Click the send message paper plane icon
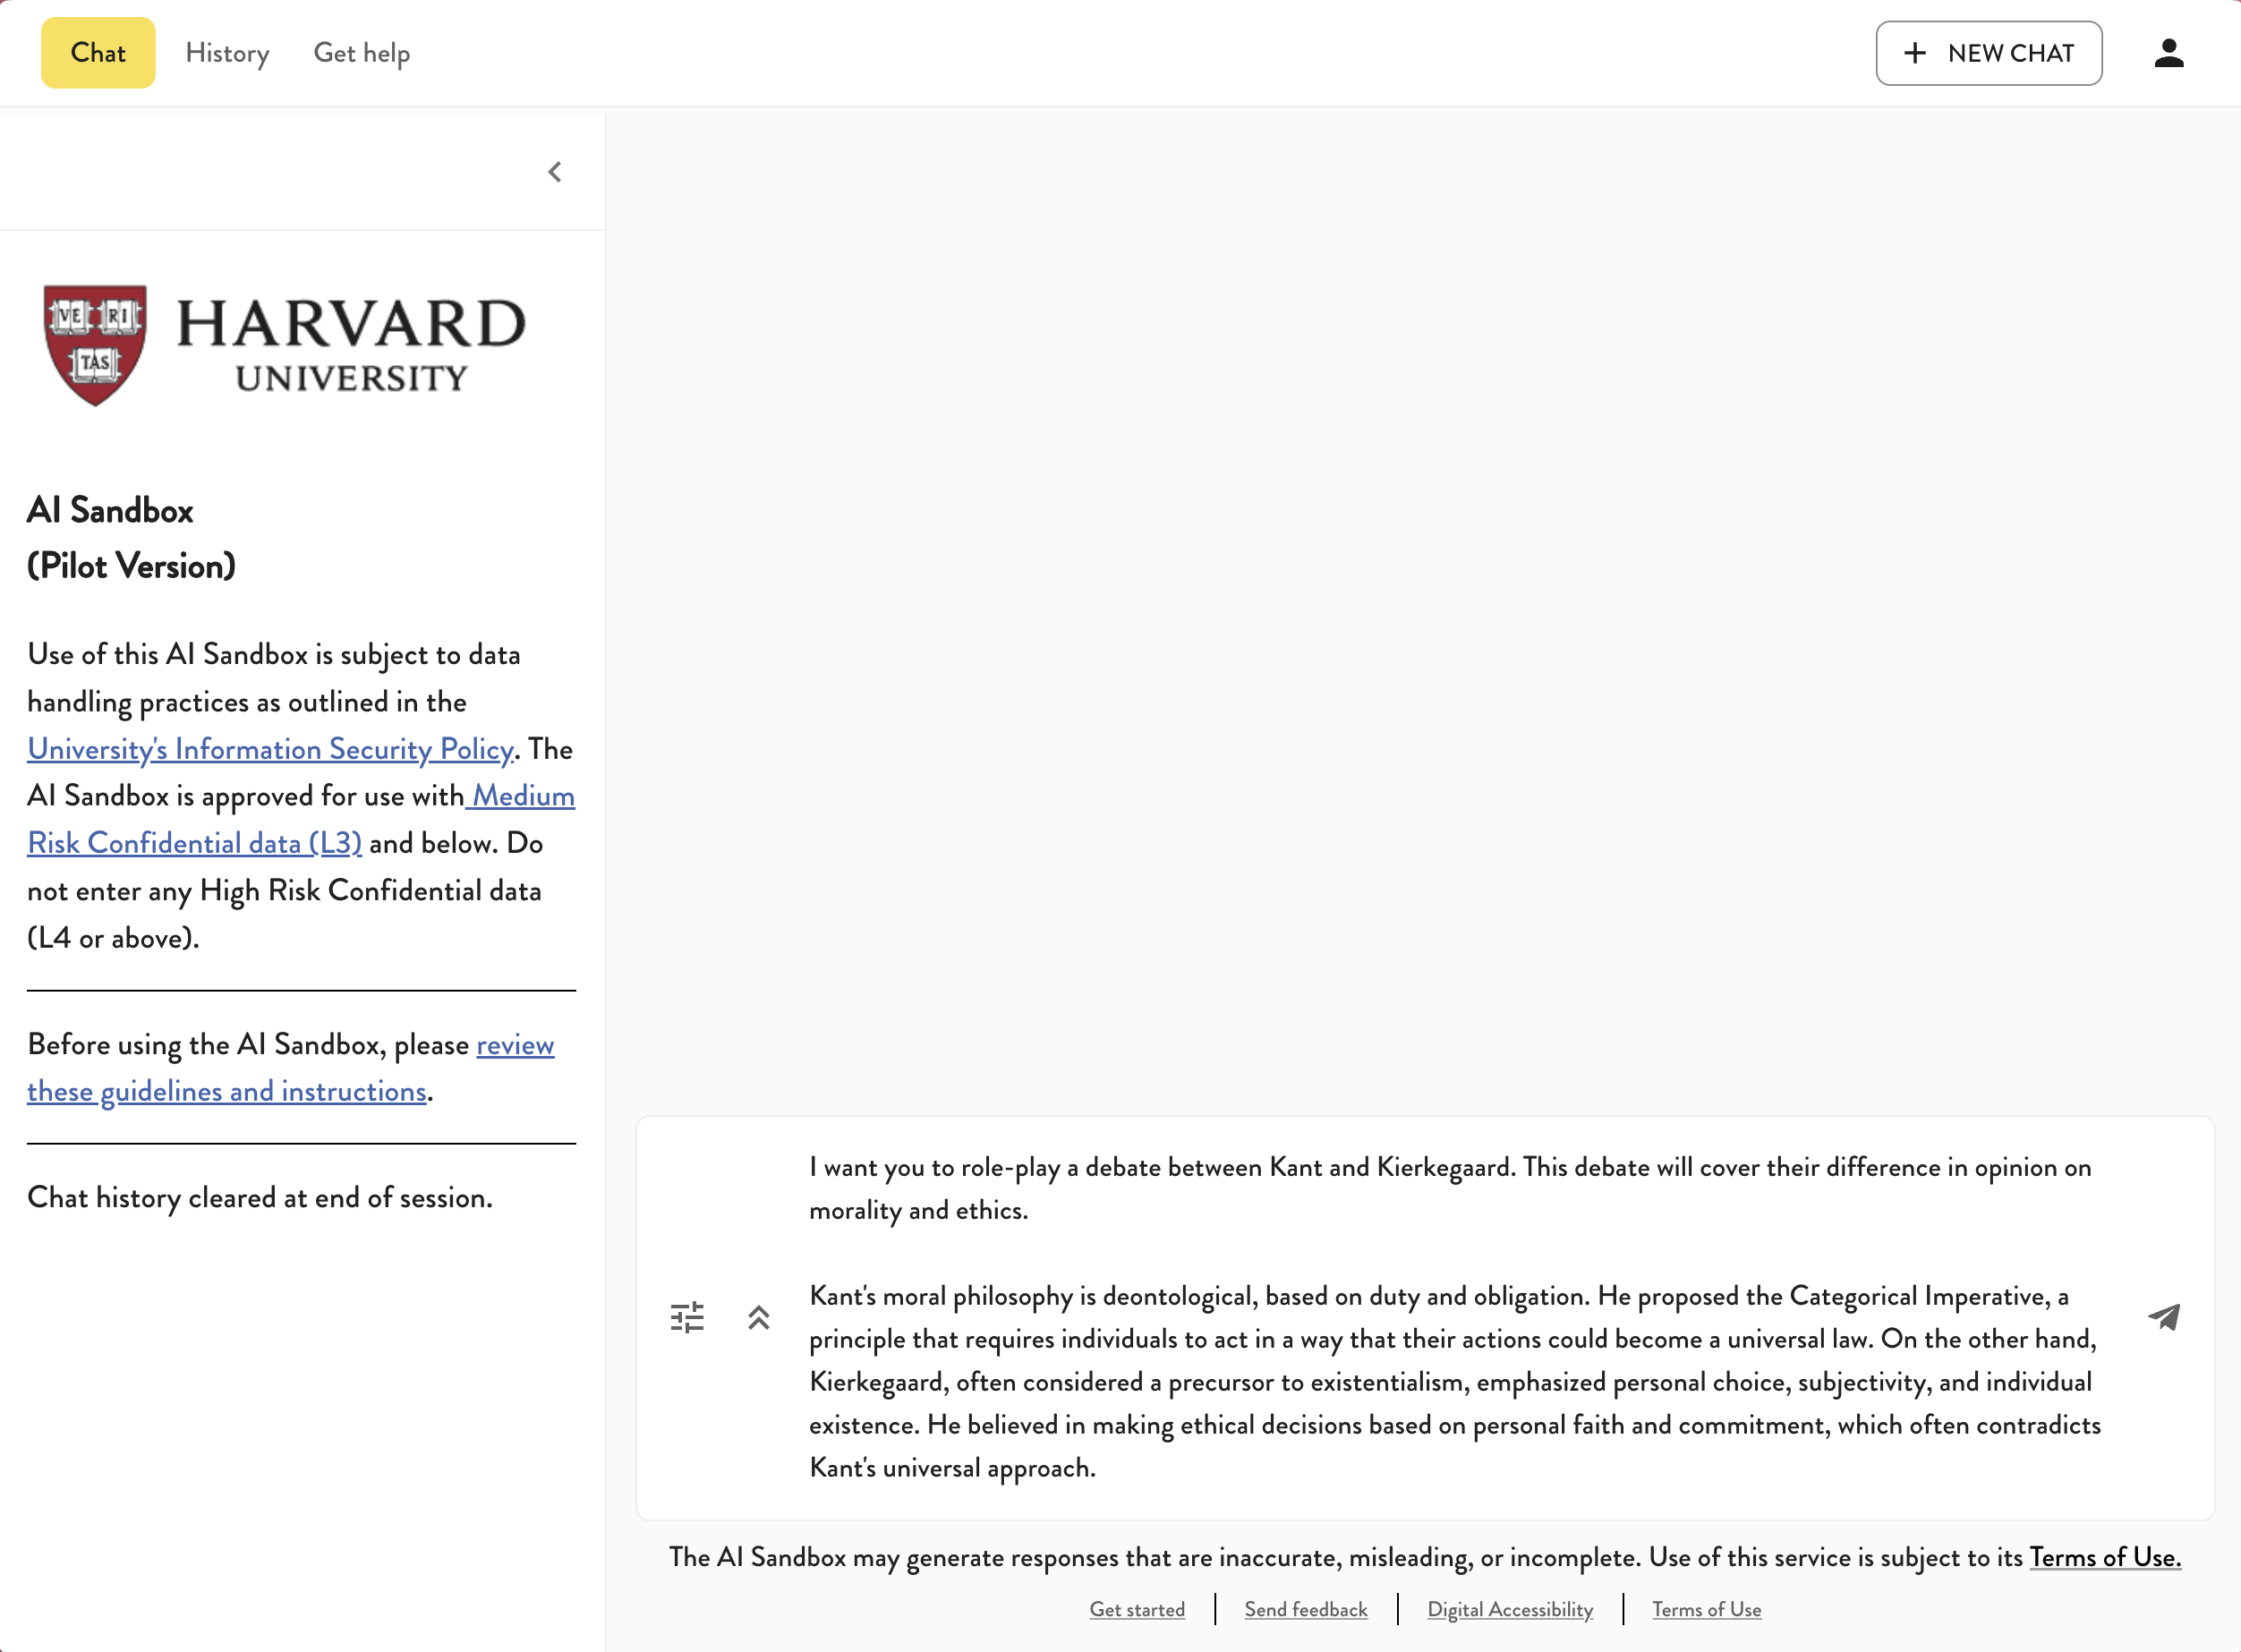 coord(2164,1317)
